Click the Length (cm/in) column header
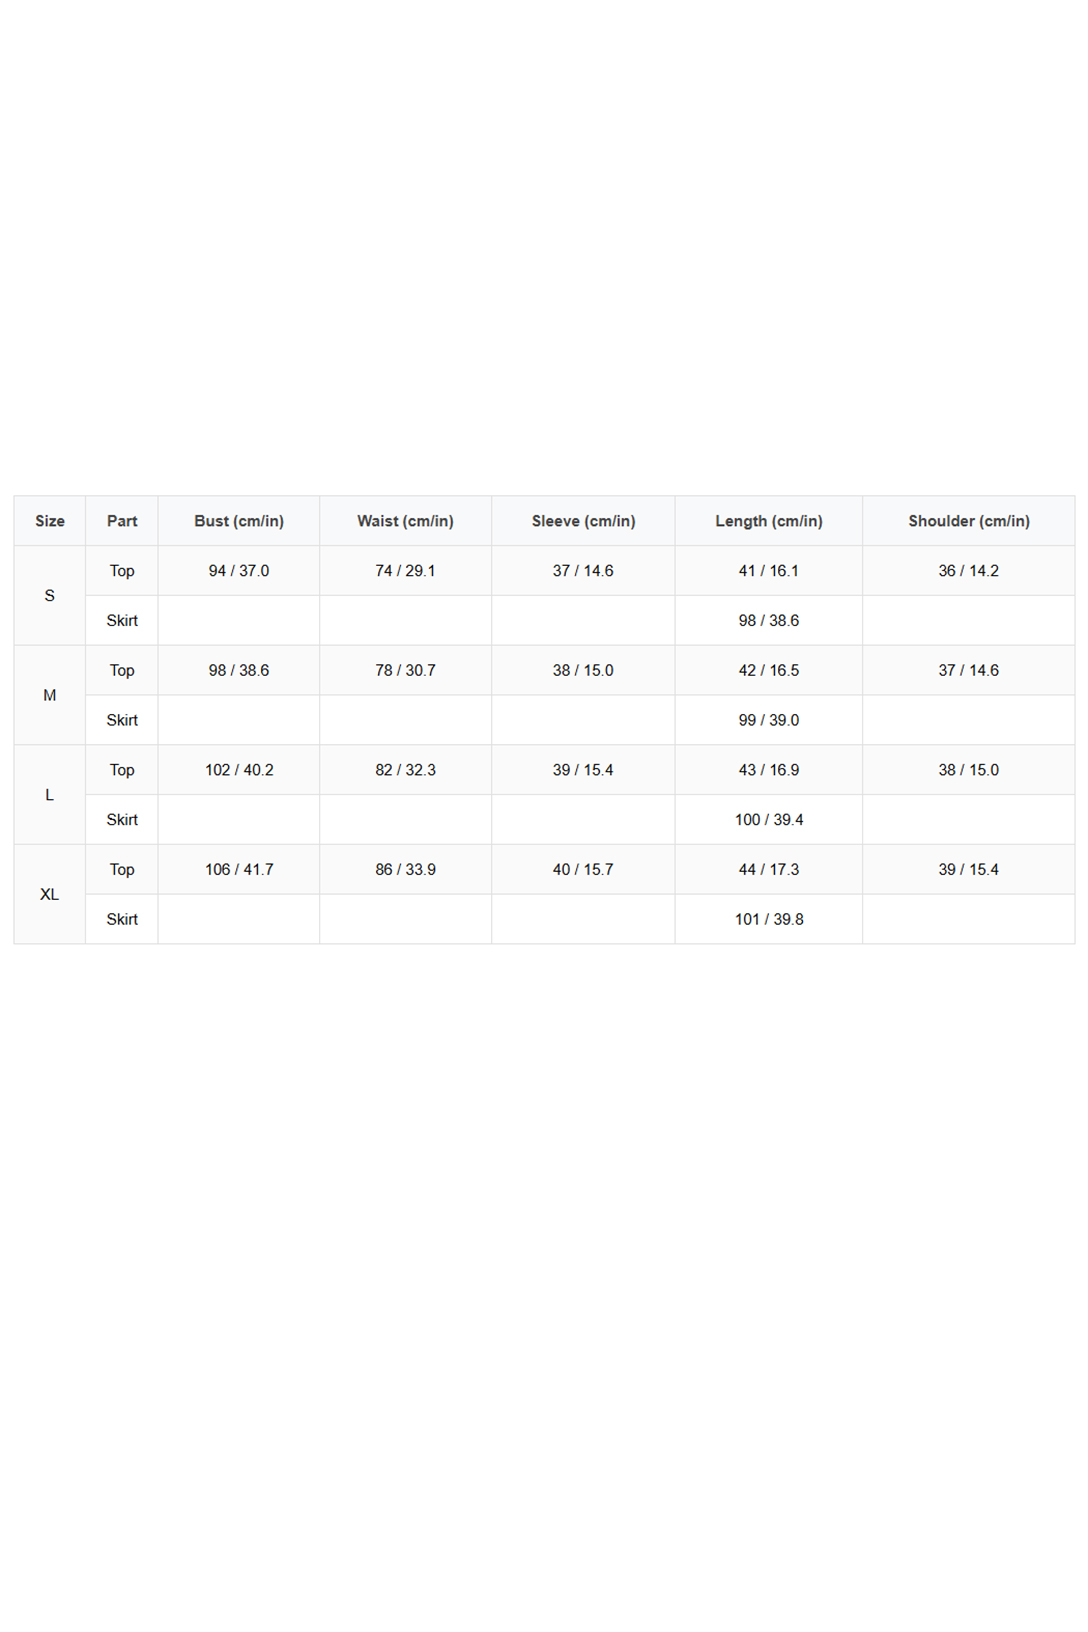The image size is (1088, 1632). click(x=769, y=521)
